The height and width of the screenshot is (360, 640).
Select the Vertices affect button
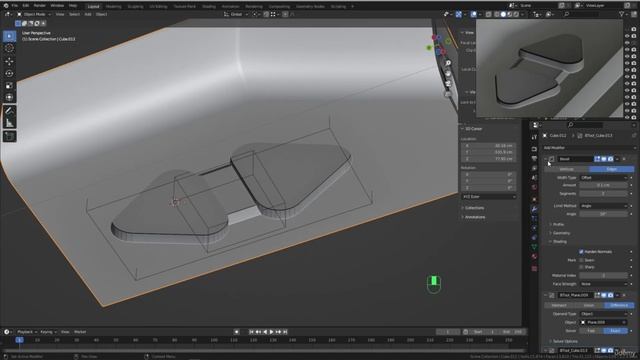[x=567, y=169]
